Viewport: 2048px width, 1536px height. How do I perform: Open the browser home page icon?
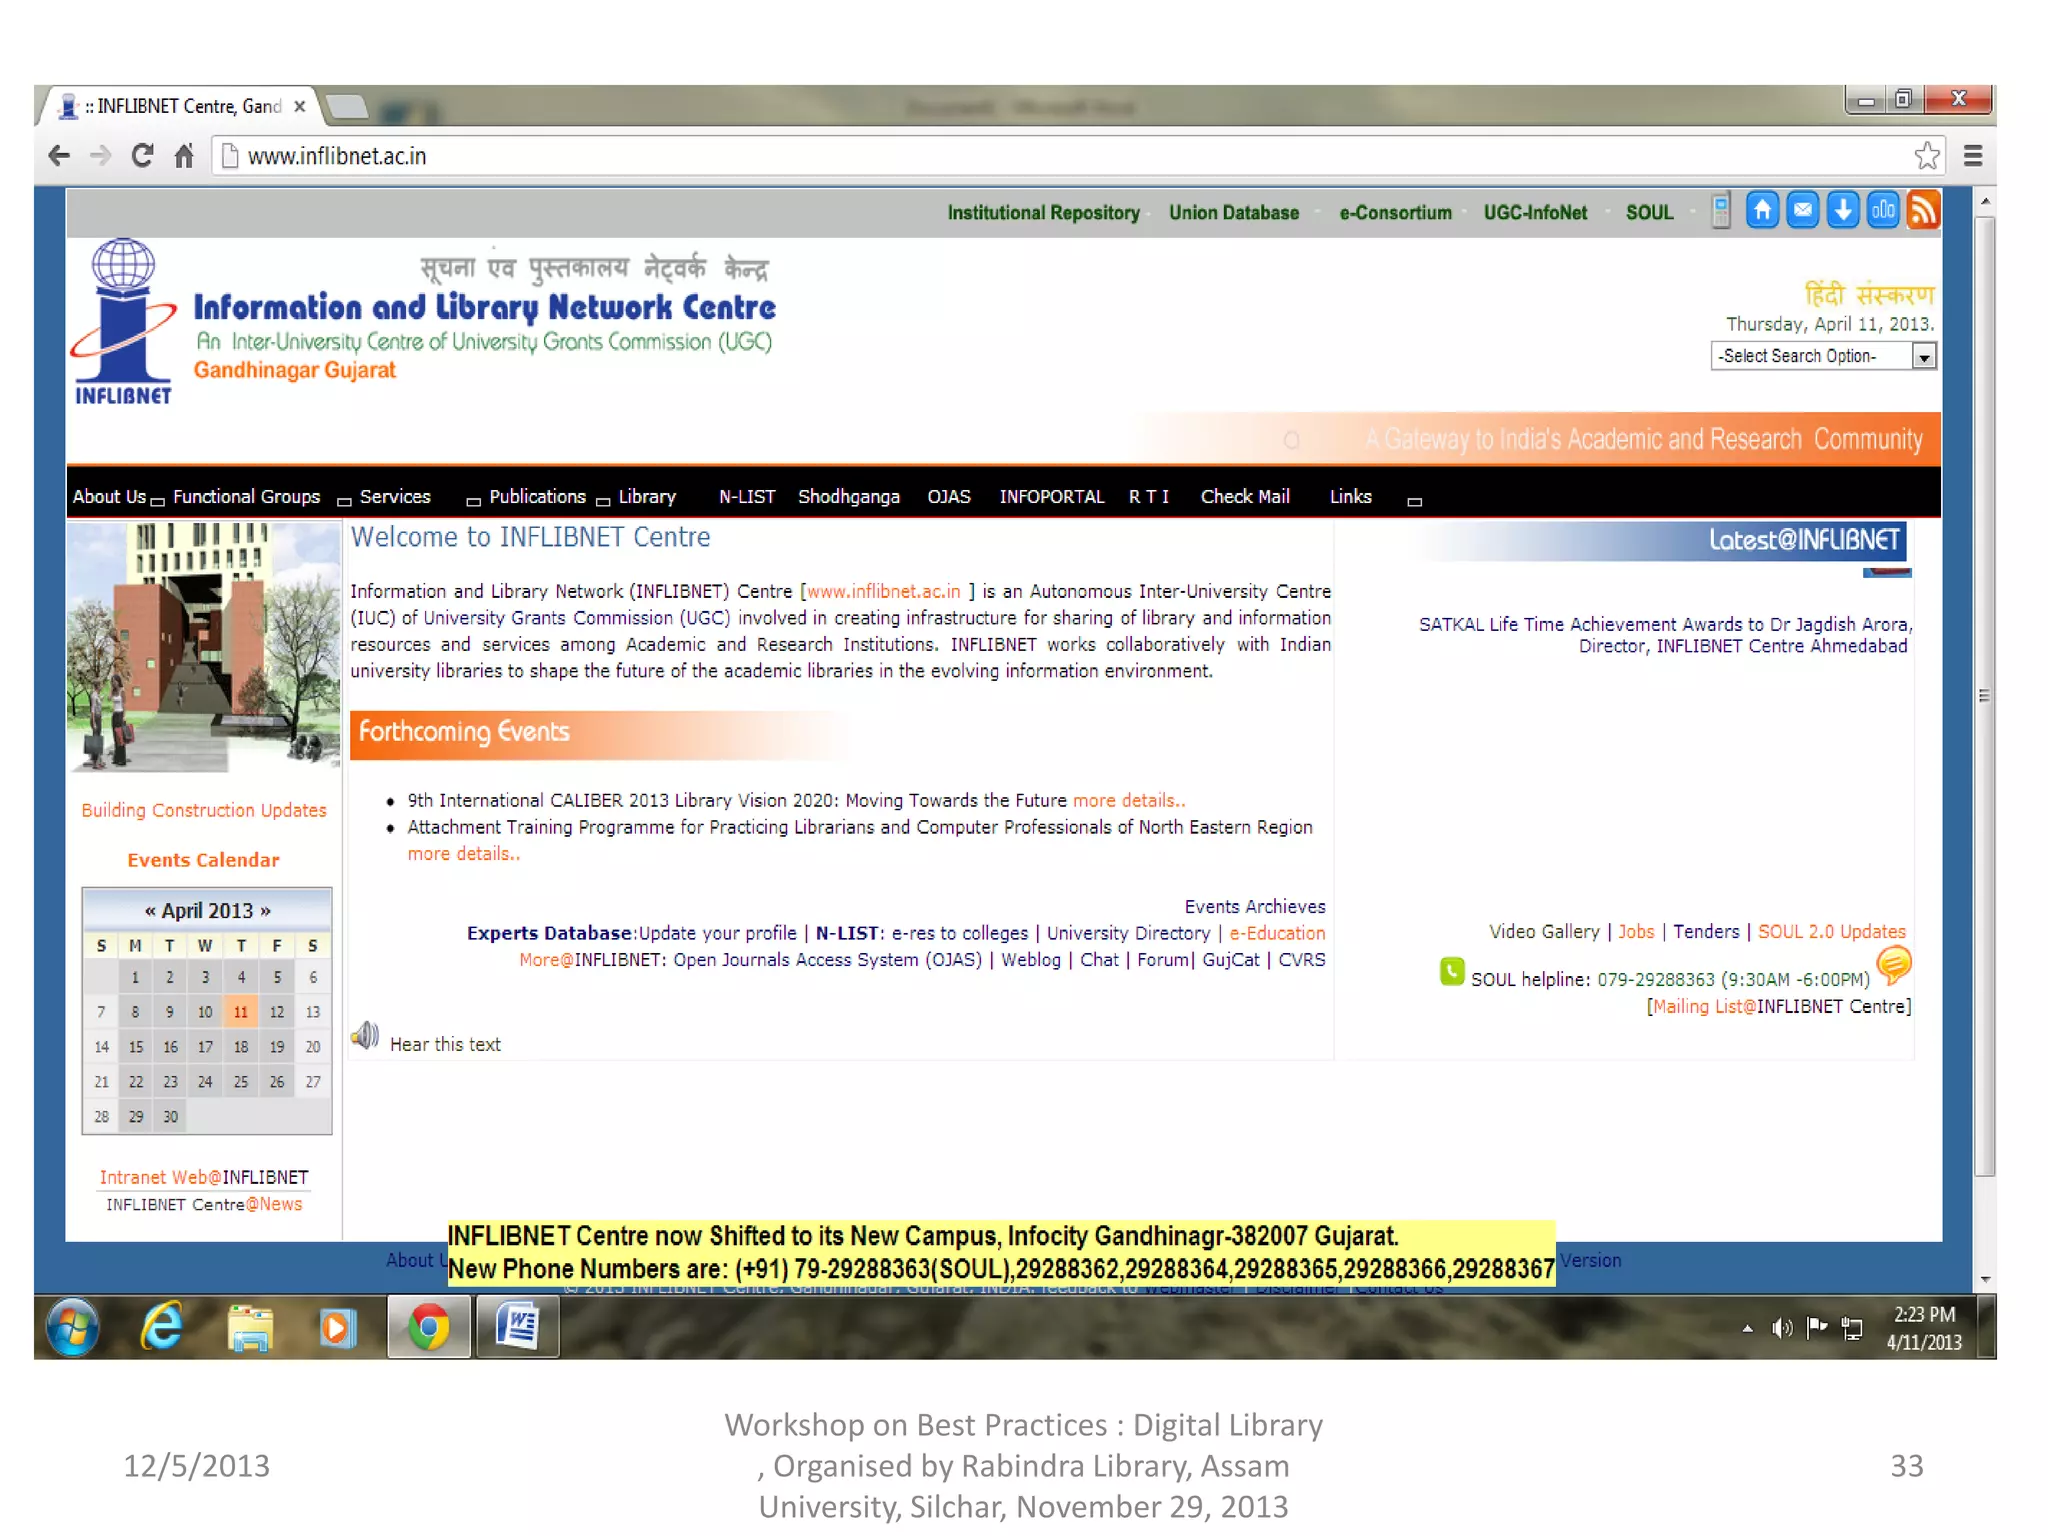(x=184, y=156)
